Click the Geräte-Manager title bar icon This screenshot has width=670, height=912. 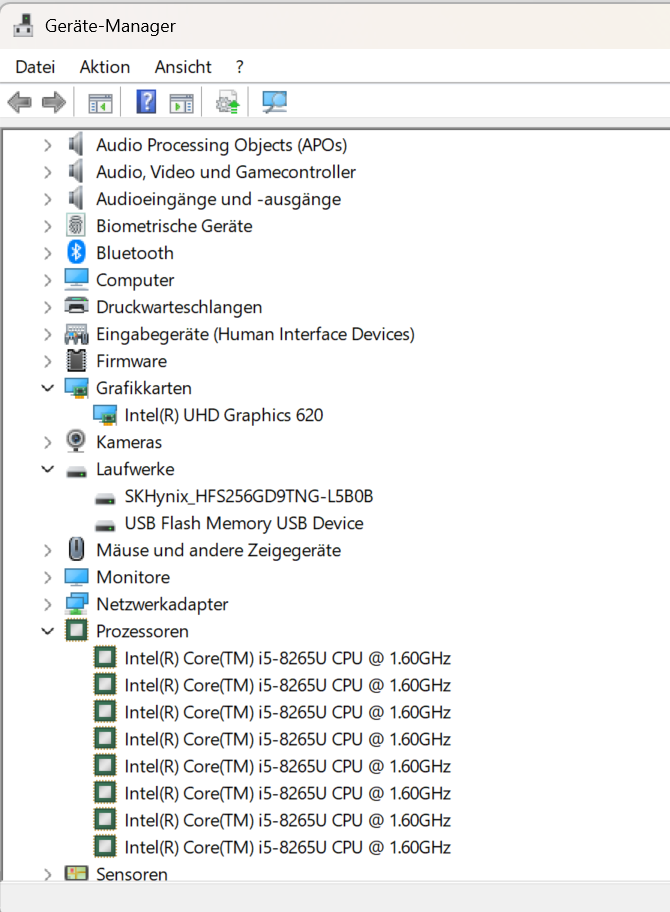[x=23, y=26]
